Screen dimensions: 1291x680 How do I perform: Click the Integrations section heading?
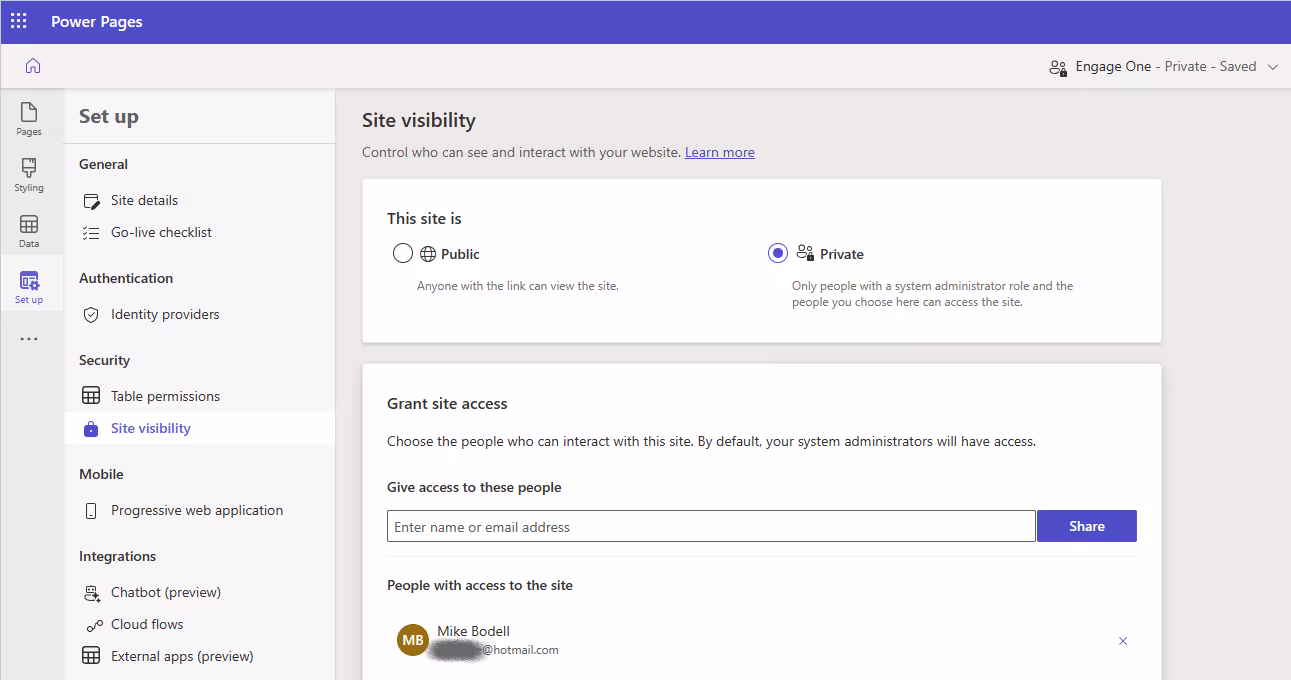click(x=118, y=556)
